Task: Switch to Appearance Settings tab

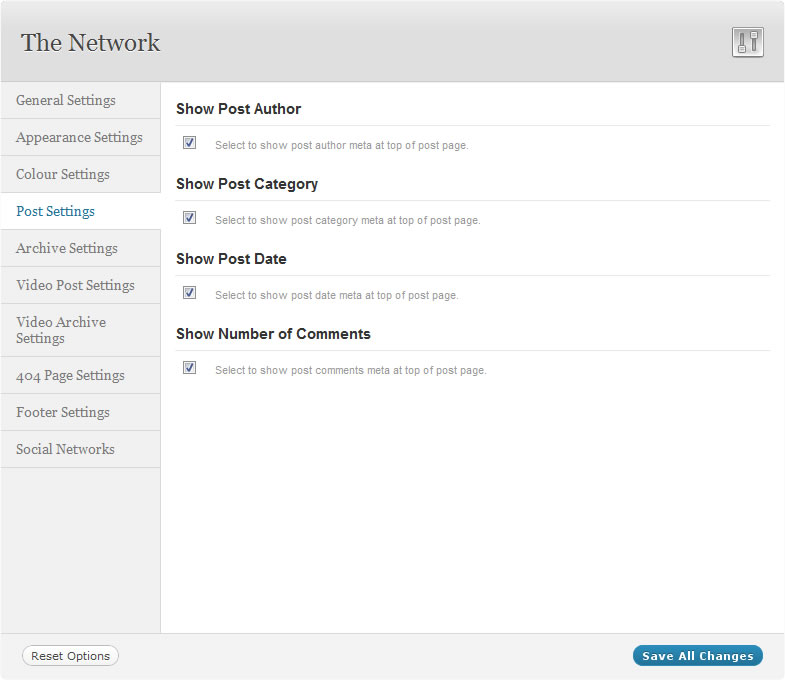Action: [x=79, y=137]
